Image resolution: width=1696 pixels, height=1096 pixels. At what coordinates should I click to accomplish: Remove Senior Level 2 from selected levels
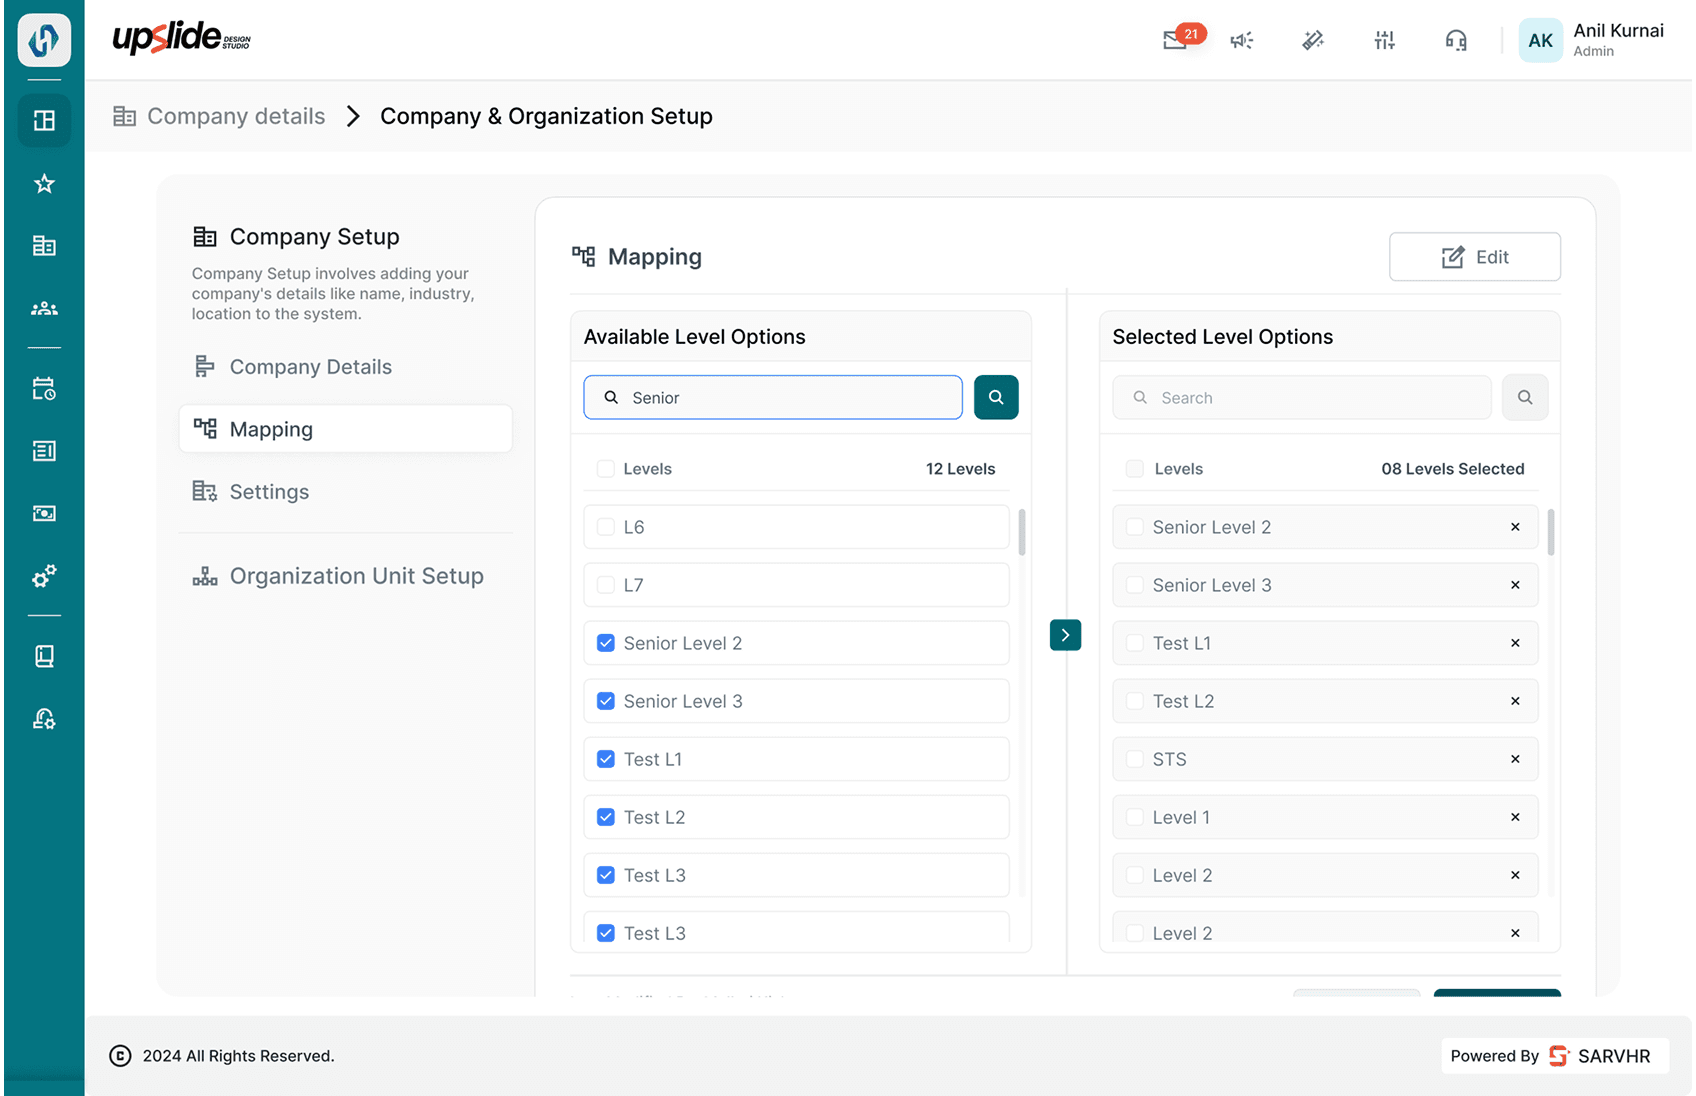pyautogui.click(x=1515, y=527)
